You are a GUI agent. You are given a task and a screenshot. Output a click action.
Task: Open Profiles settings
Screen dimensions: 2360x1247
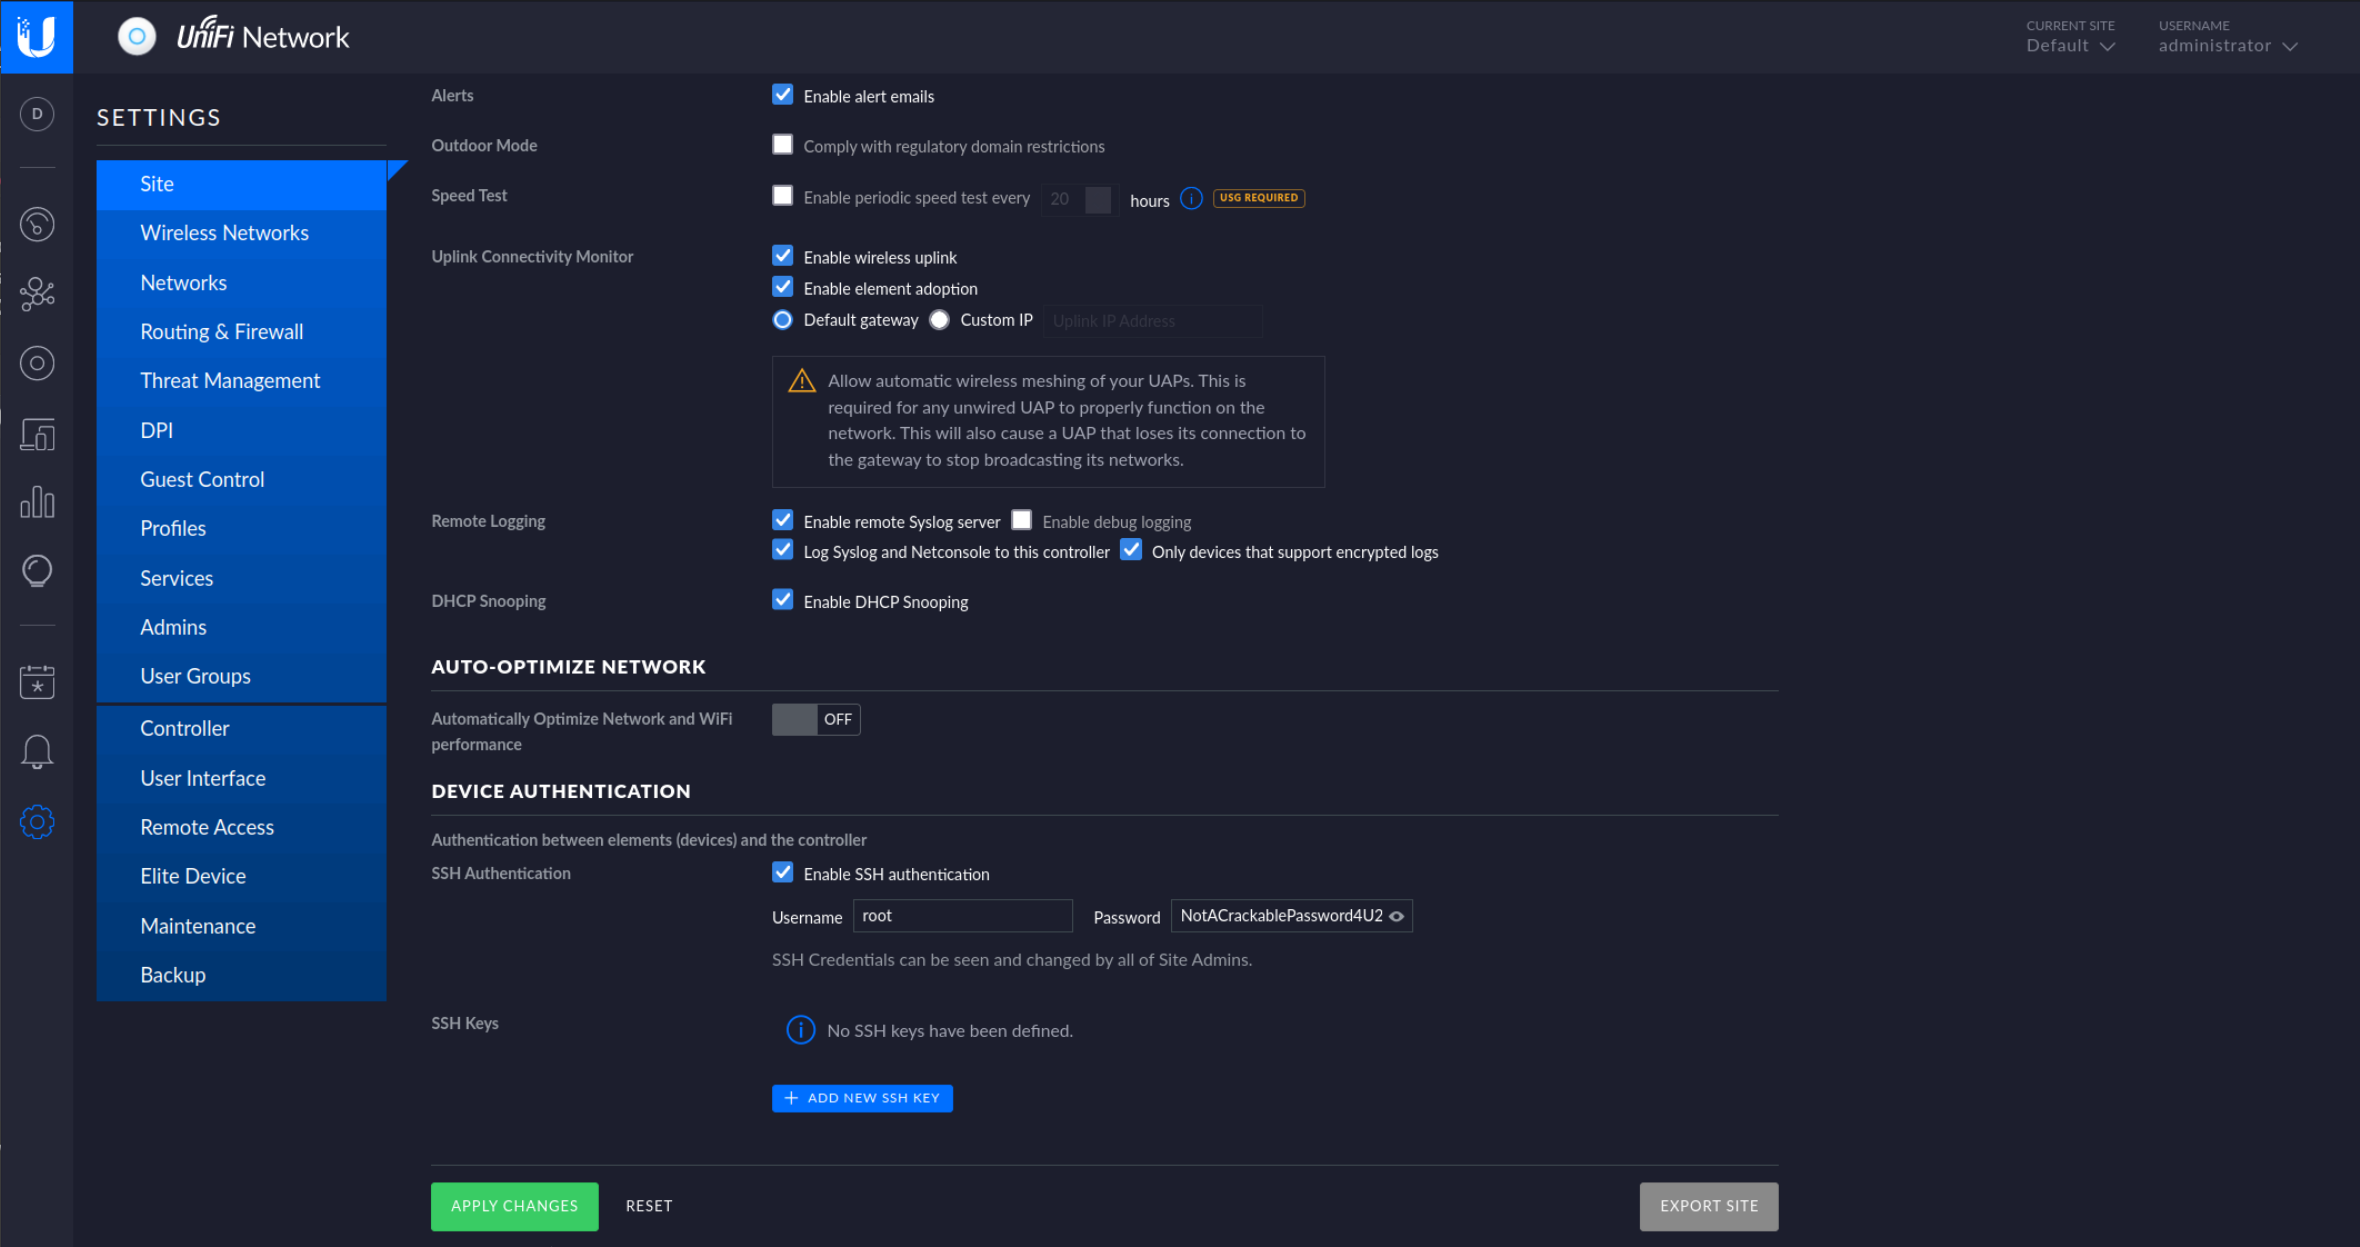(241, 528)
